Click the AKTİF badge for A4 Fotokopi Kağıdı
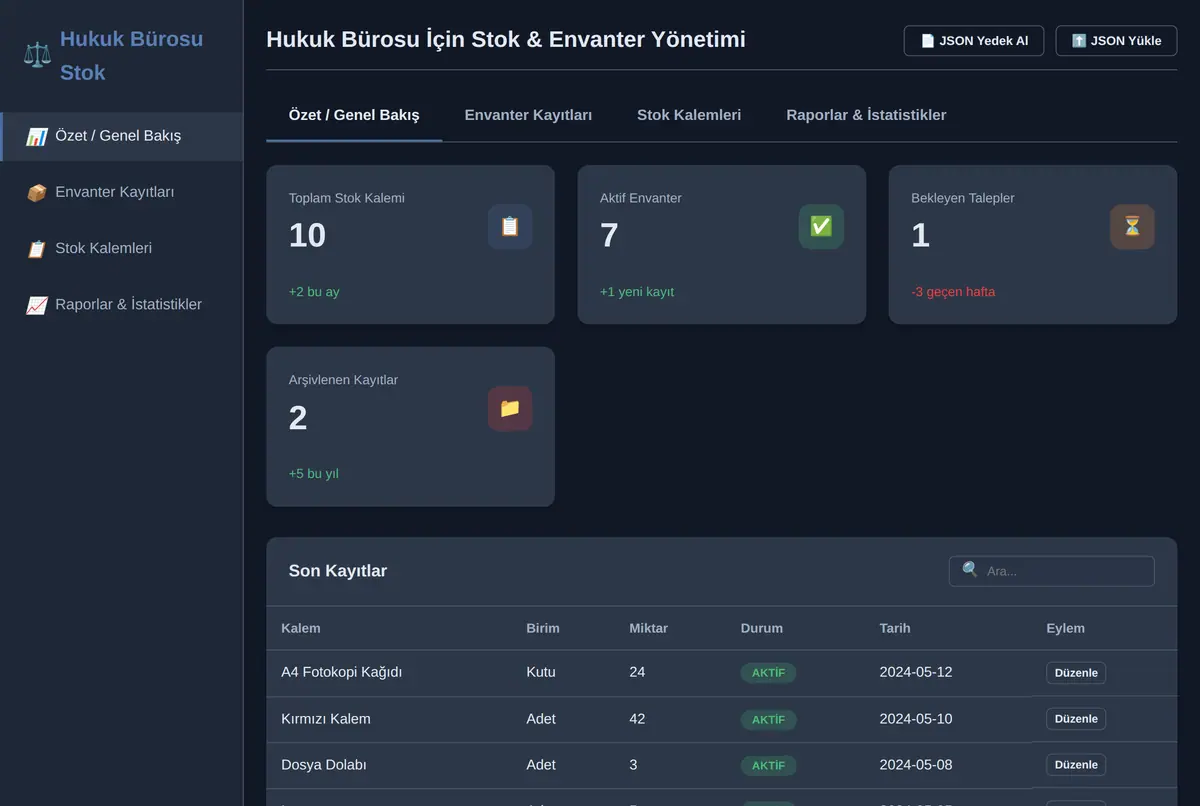This screenshot has height=806, width=1200. tap(768, 673)
